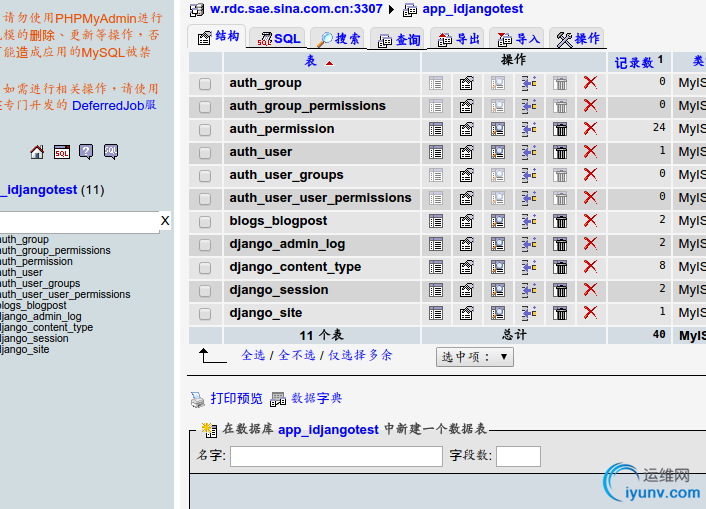Insert a row into blogs_blogpost

pos(529,221)
